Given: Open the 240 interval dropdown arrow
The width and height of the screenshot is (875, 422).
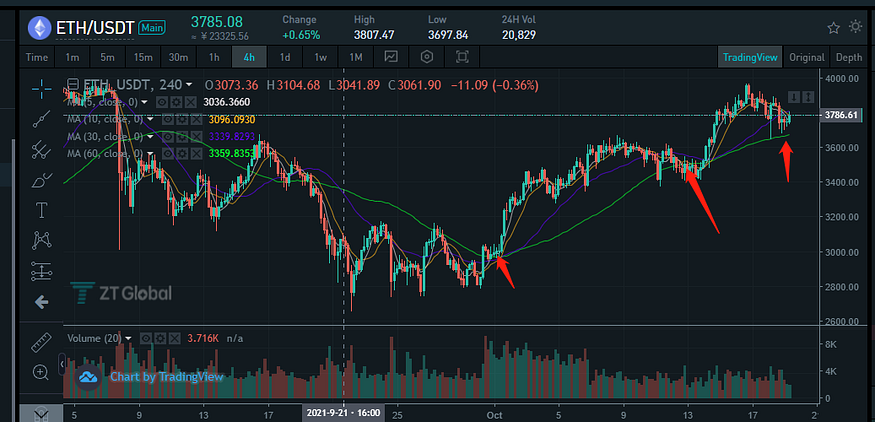Looking at the screenshot, I should pos(189,85).
